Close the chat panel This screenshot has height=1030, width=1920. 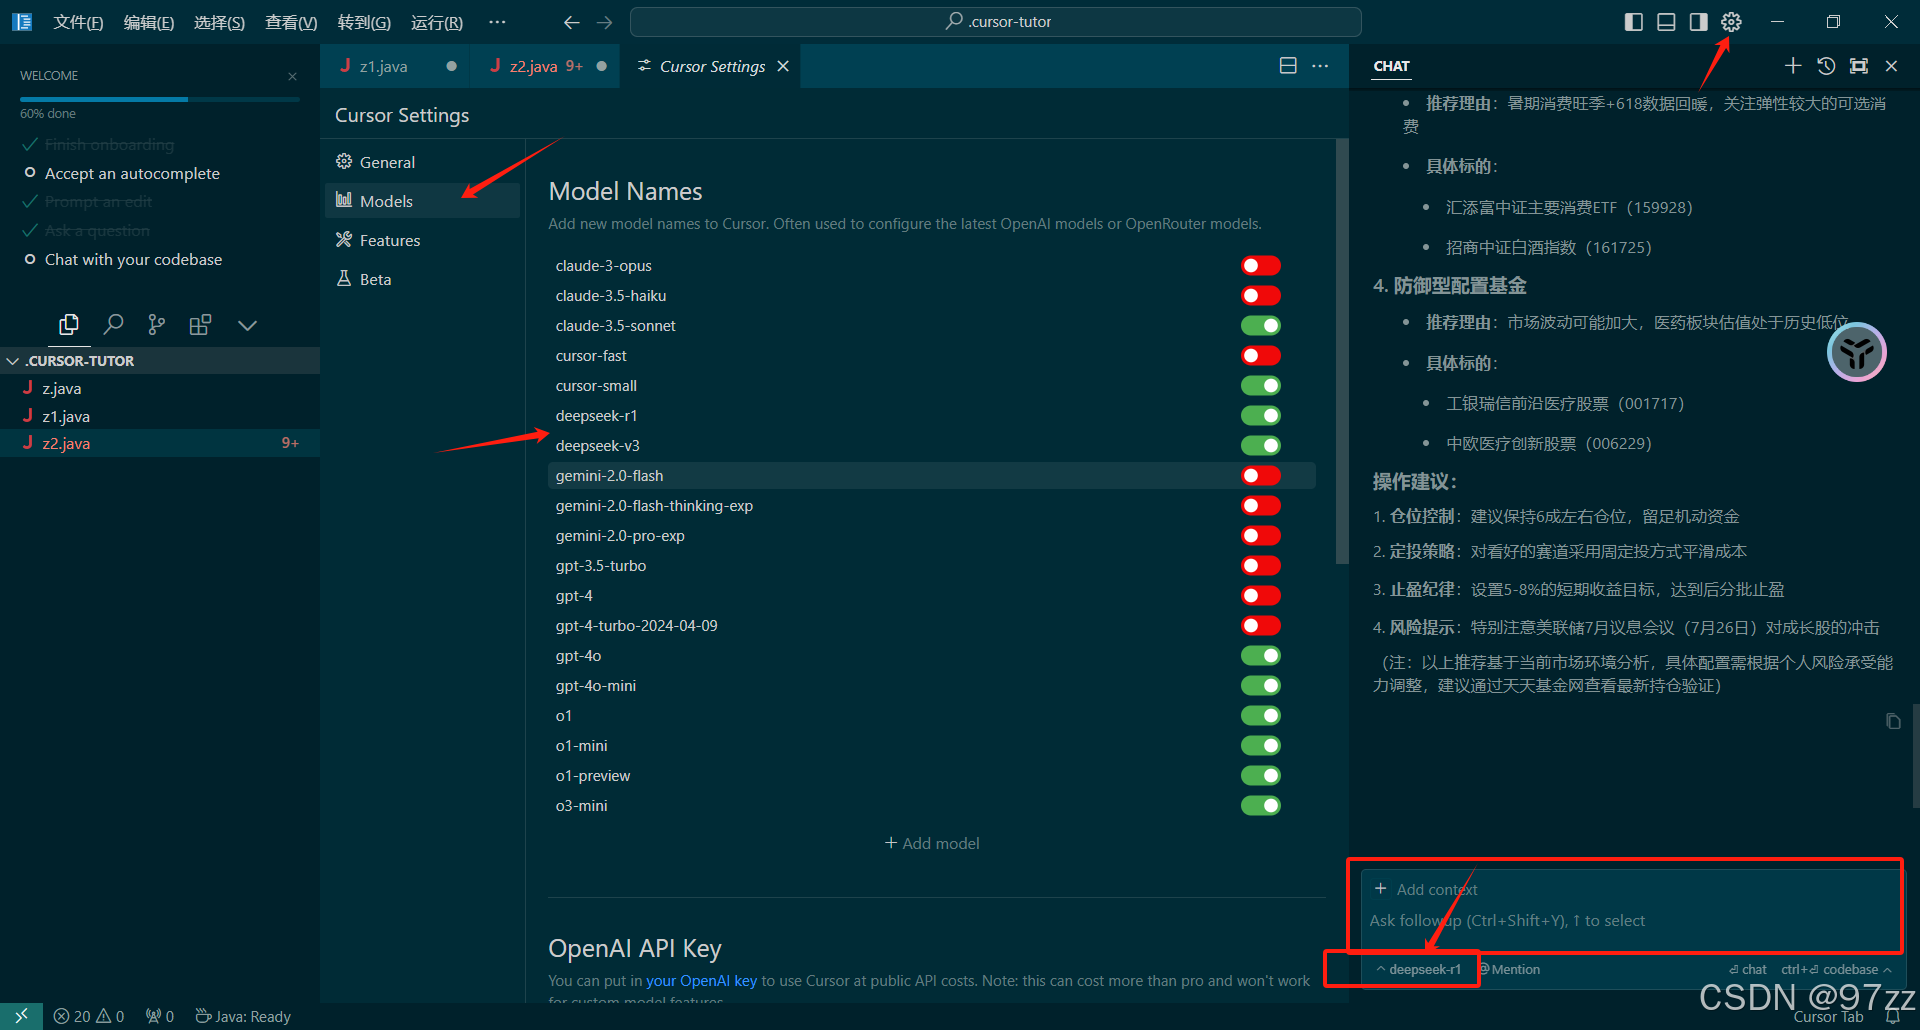[x=1891, y=66]
